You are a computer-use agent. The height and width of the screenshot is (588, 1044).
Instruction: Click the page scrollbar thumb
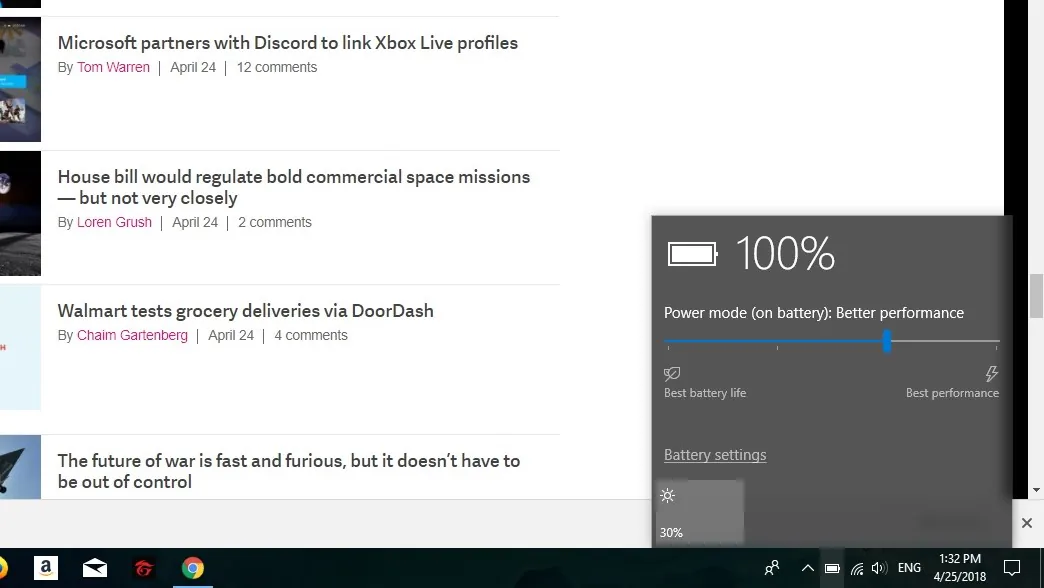1036,296
